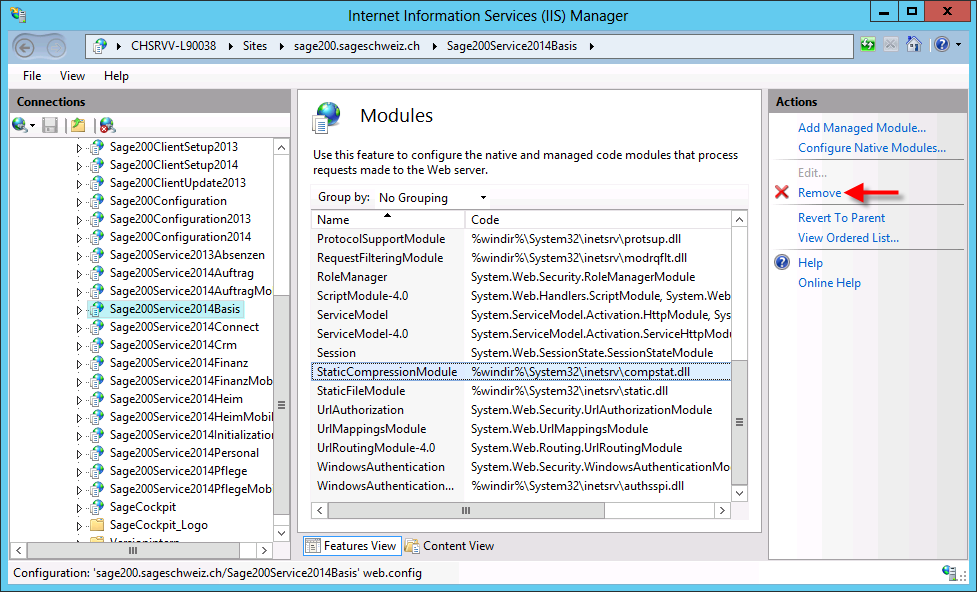Select the Session module row
This screenshot has height=592, width=977.
point(521,353)
